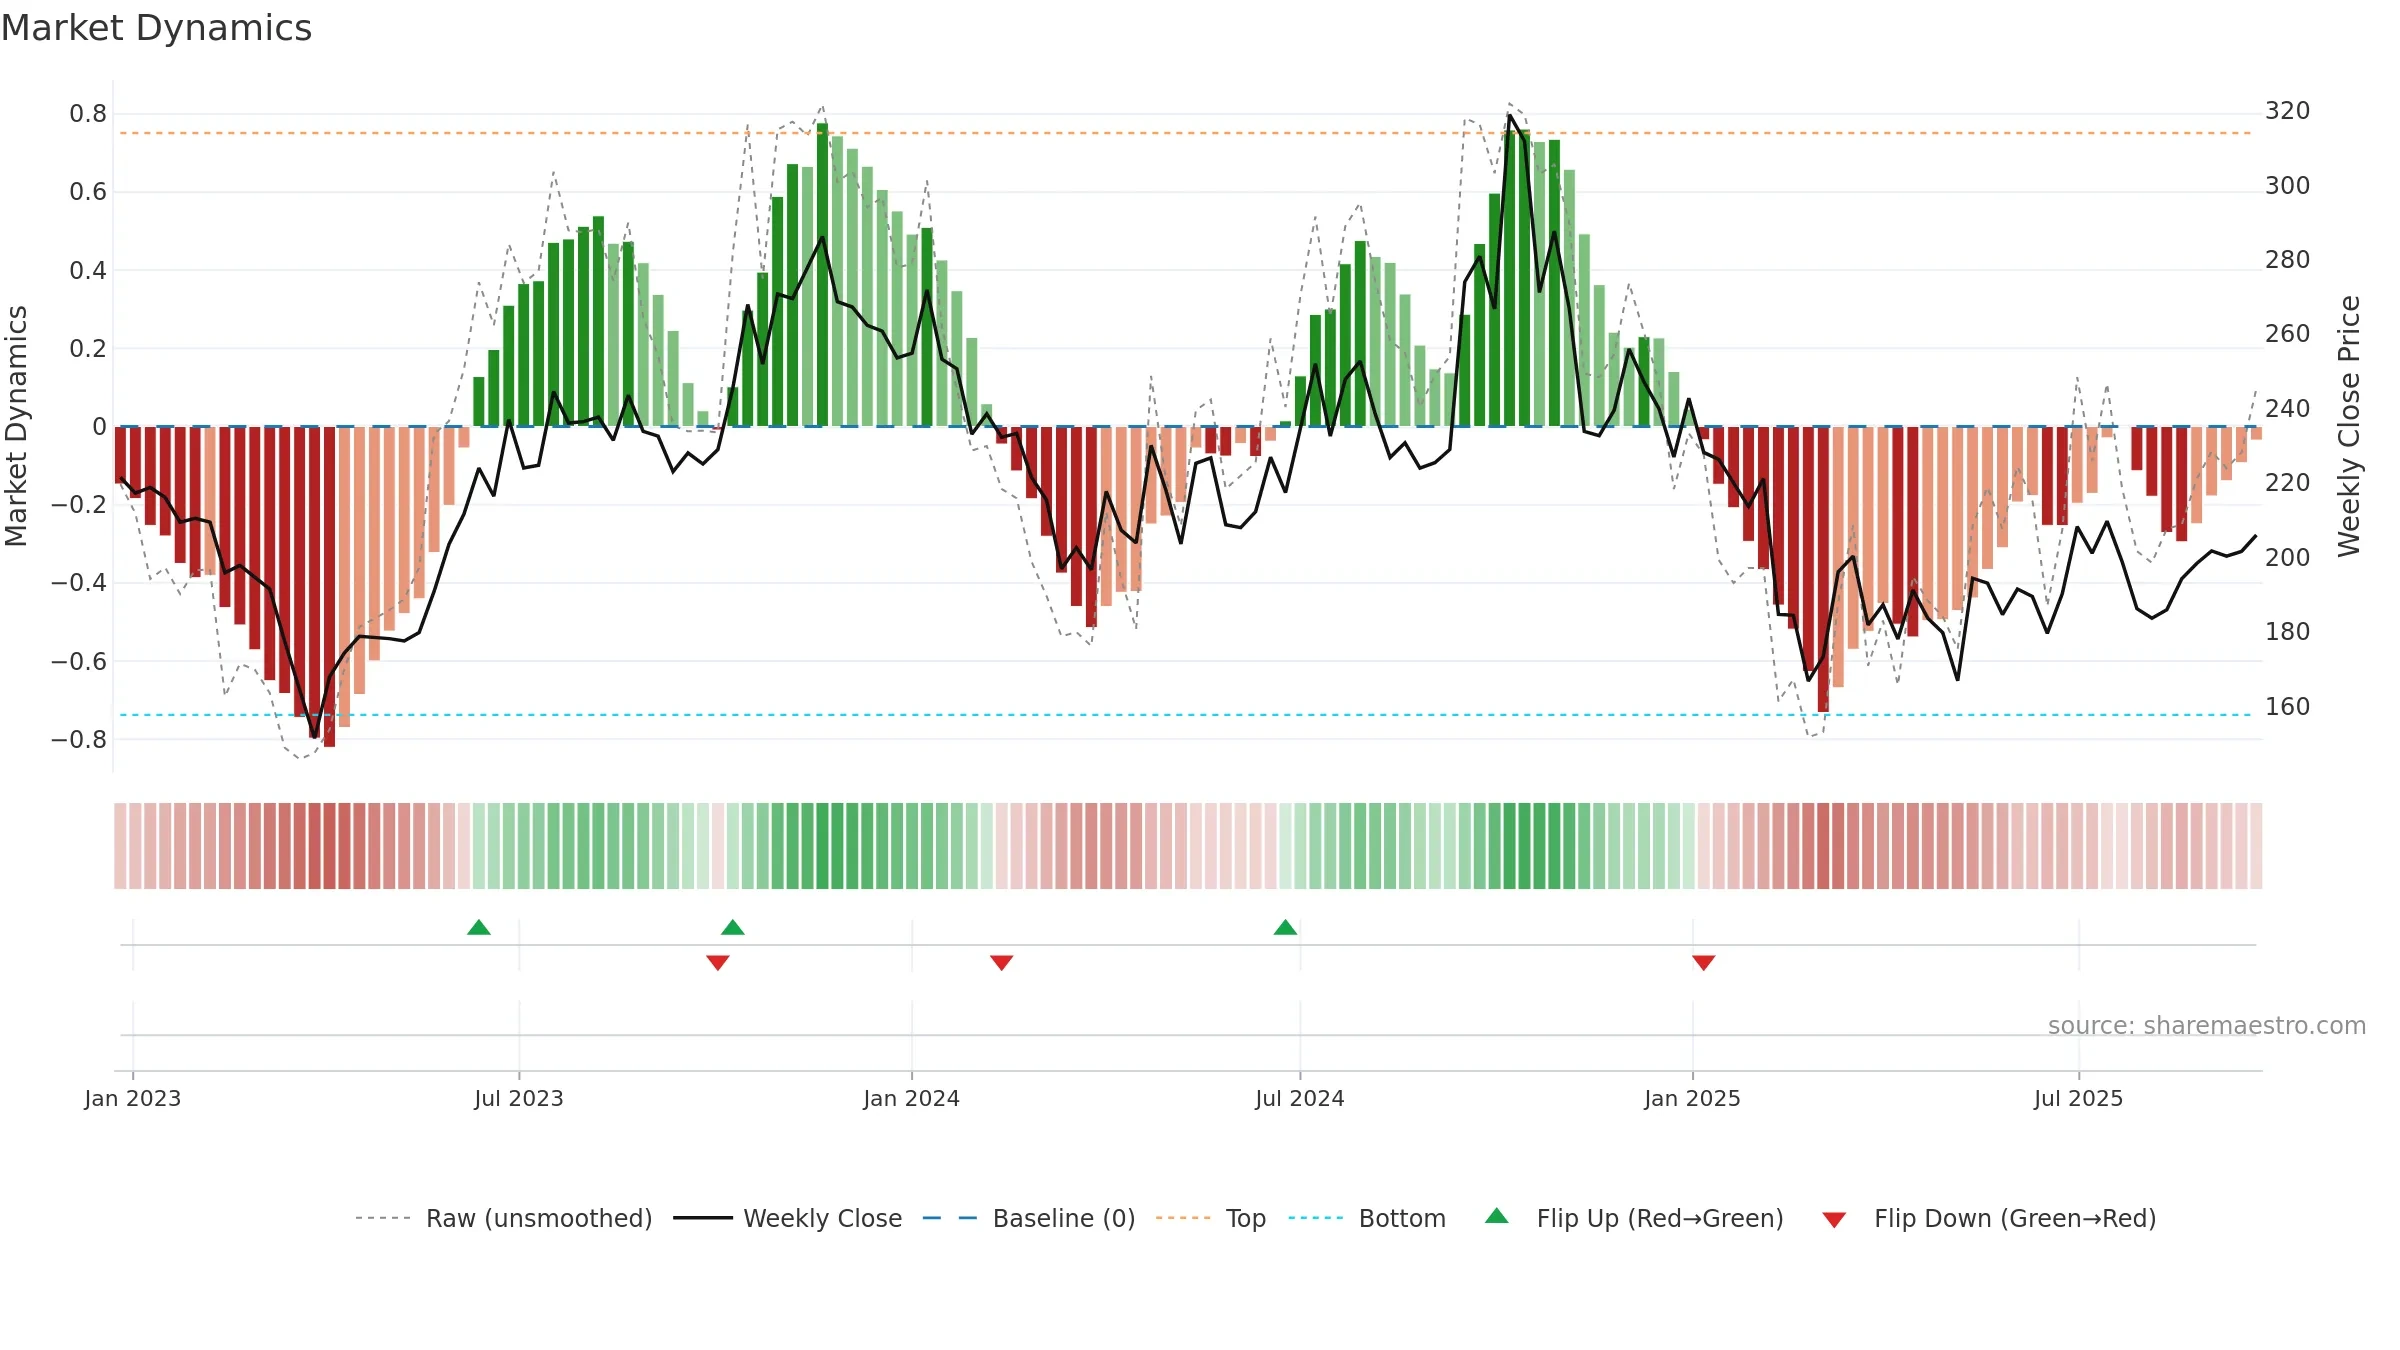The width and height of the screenshot is (2400, 1350).
Task: Click the vertical Market Dynamics axis title
Action: [16, 426]
